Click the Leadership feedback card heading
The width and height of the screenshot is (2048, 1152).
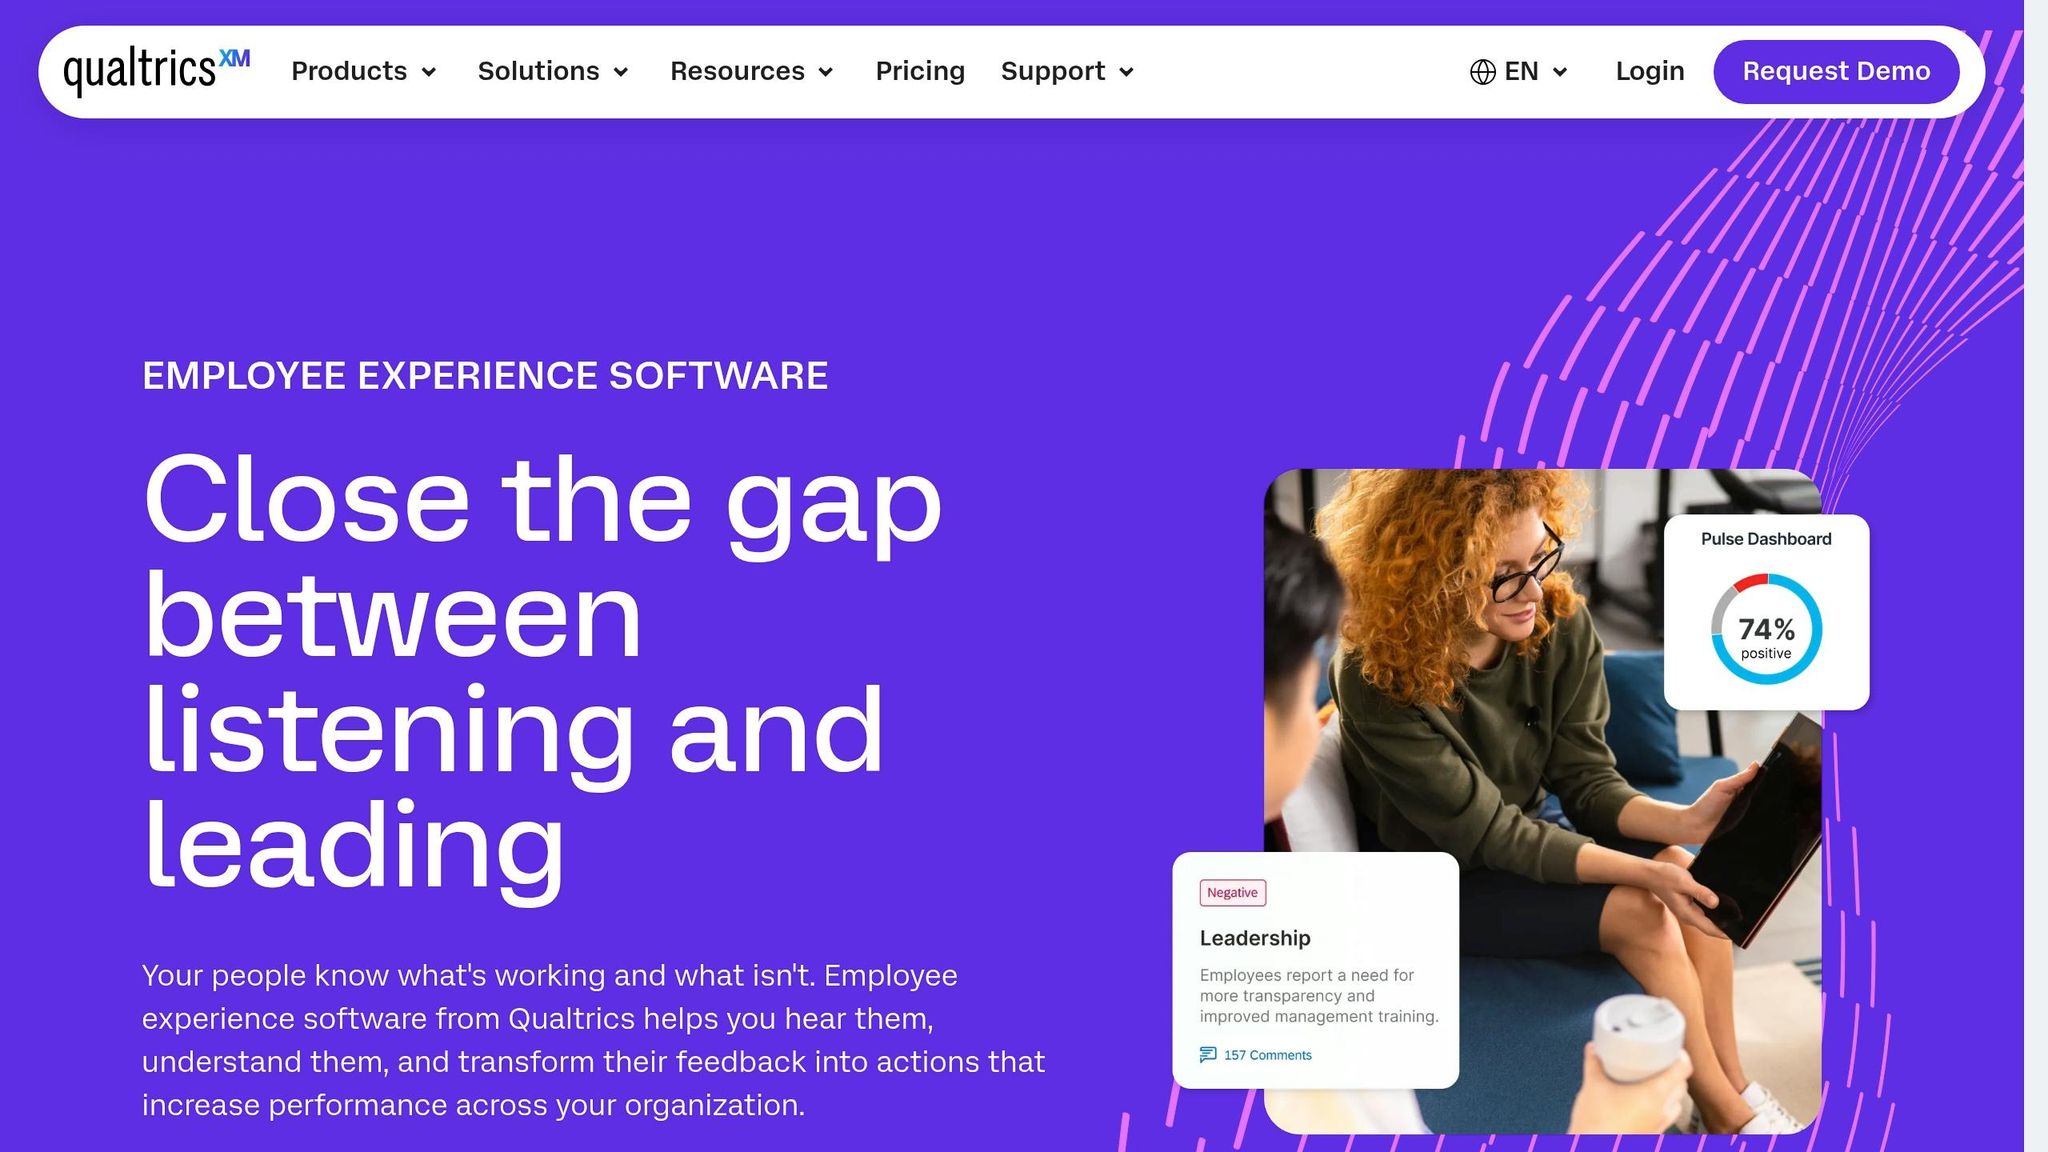pos(1255,938)
